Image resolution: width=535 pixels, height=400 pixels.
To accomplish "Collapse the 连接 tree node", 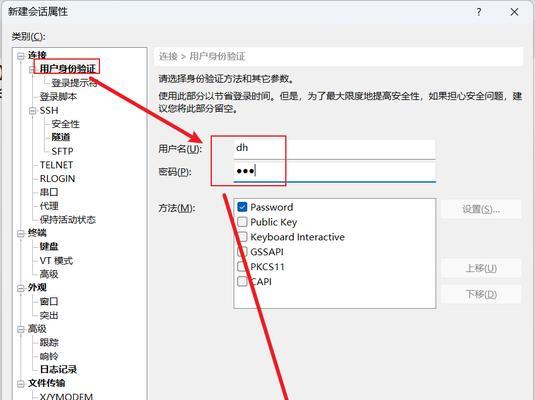I will coord(21,56).
